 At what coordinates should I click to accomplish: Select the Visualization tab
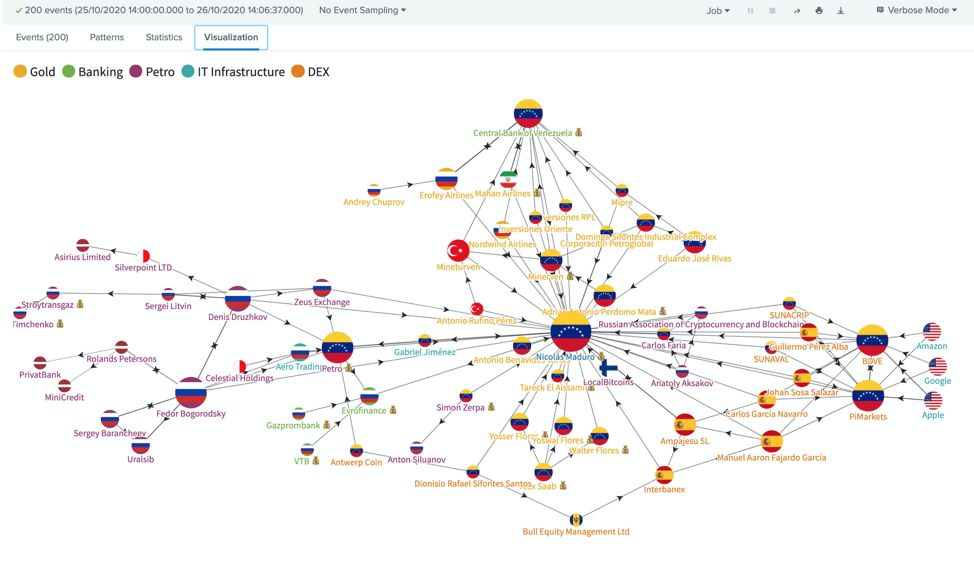pos(231,37)
